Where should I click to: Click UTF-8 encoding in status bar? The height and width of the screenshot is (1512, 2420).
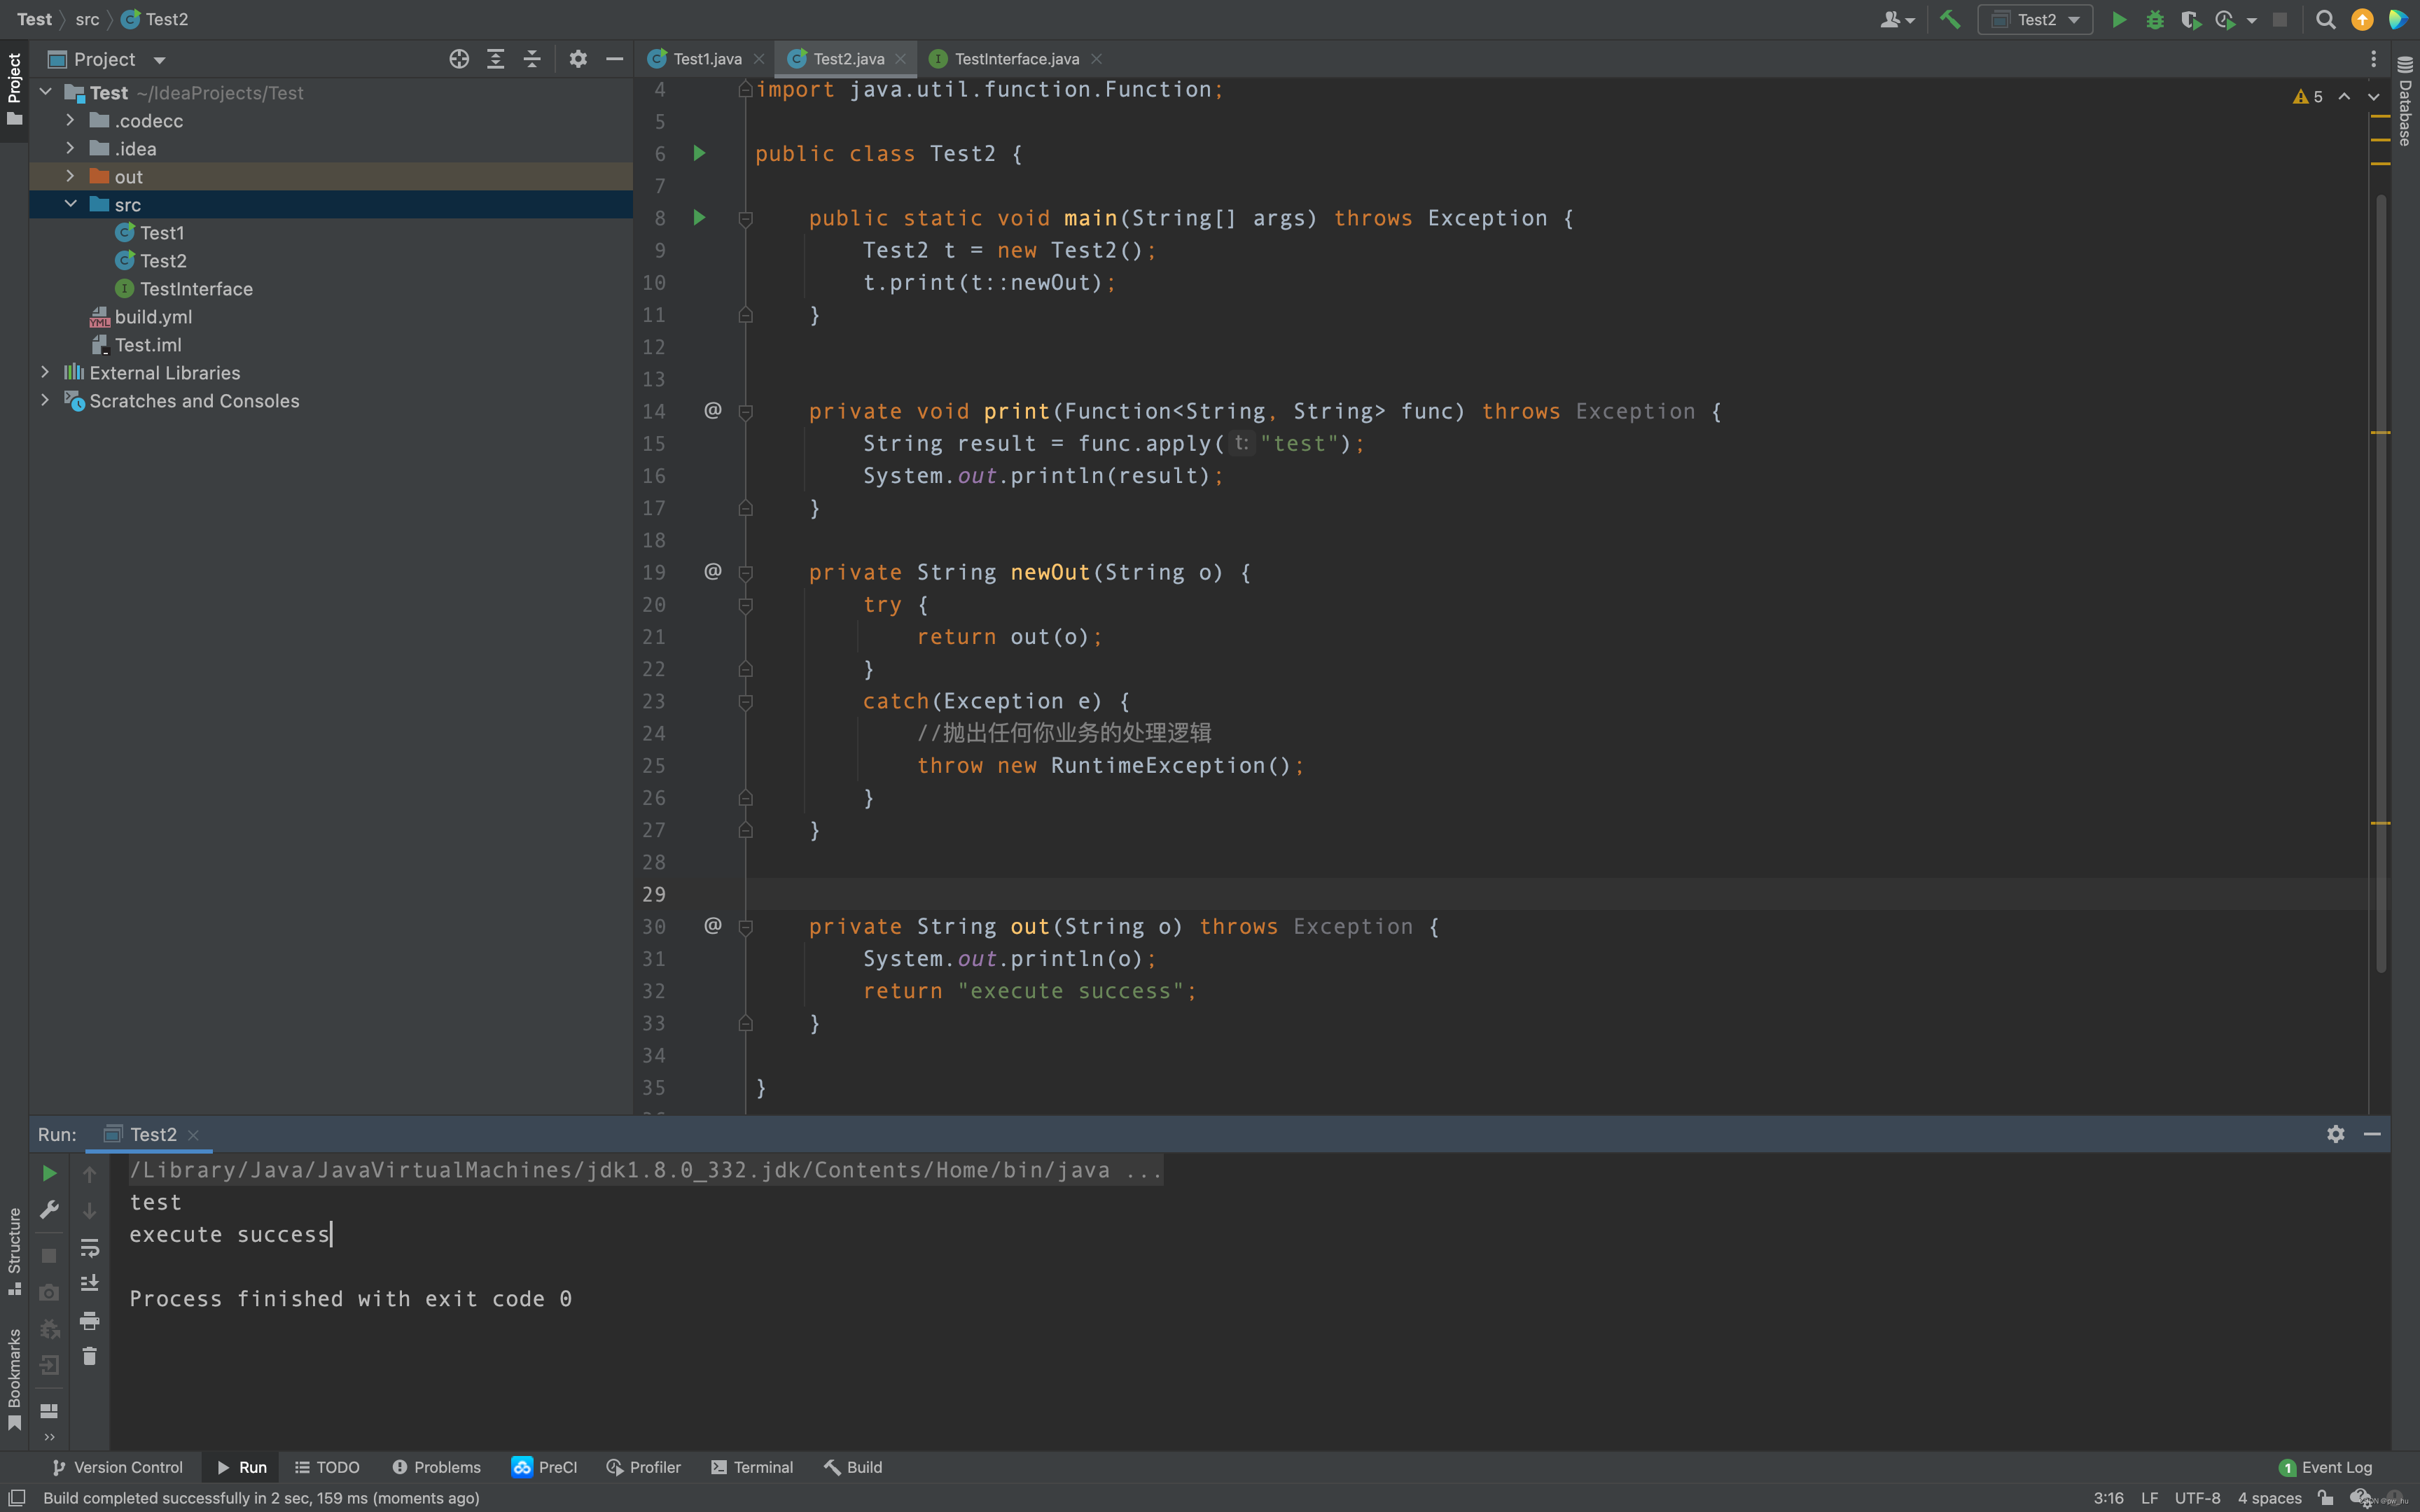click(2197, 1497)
